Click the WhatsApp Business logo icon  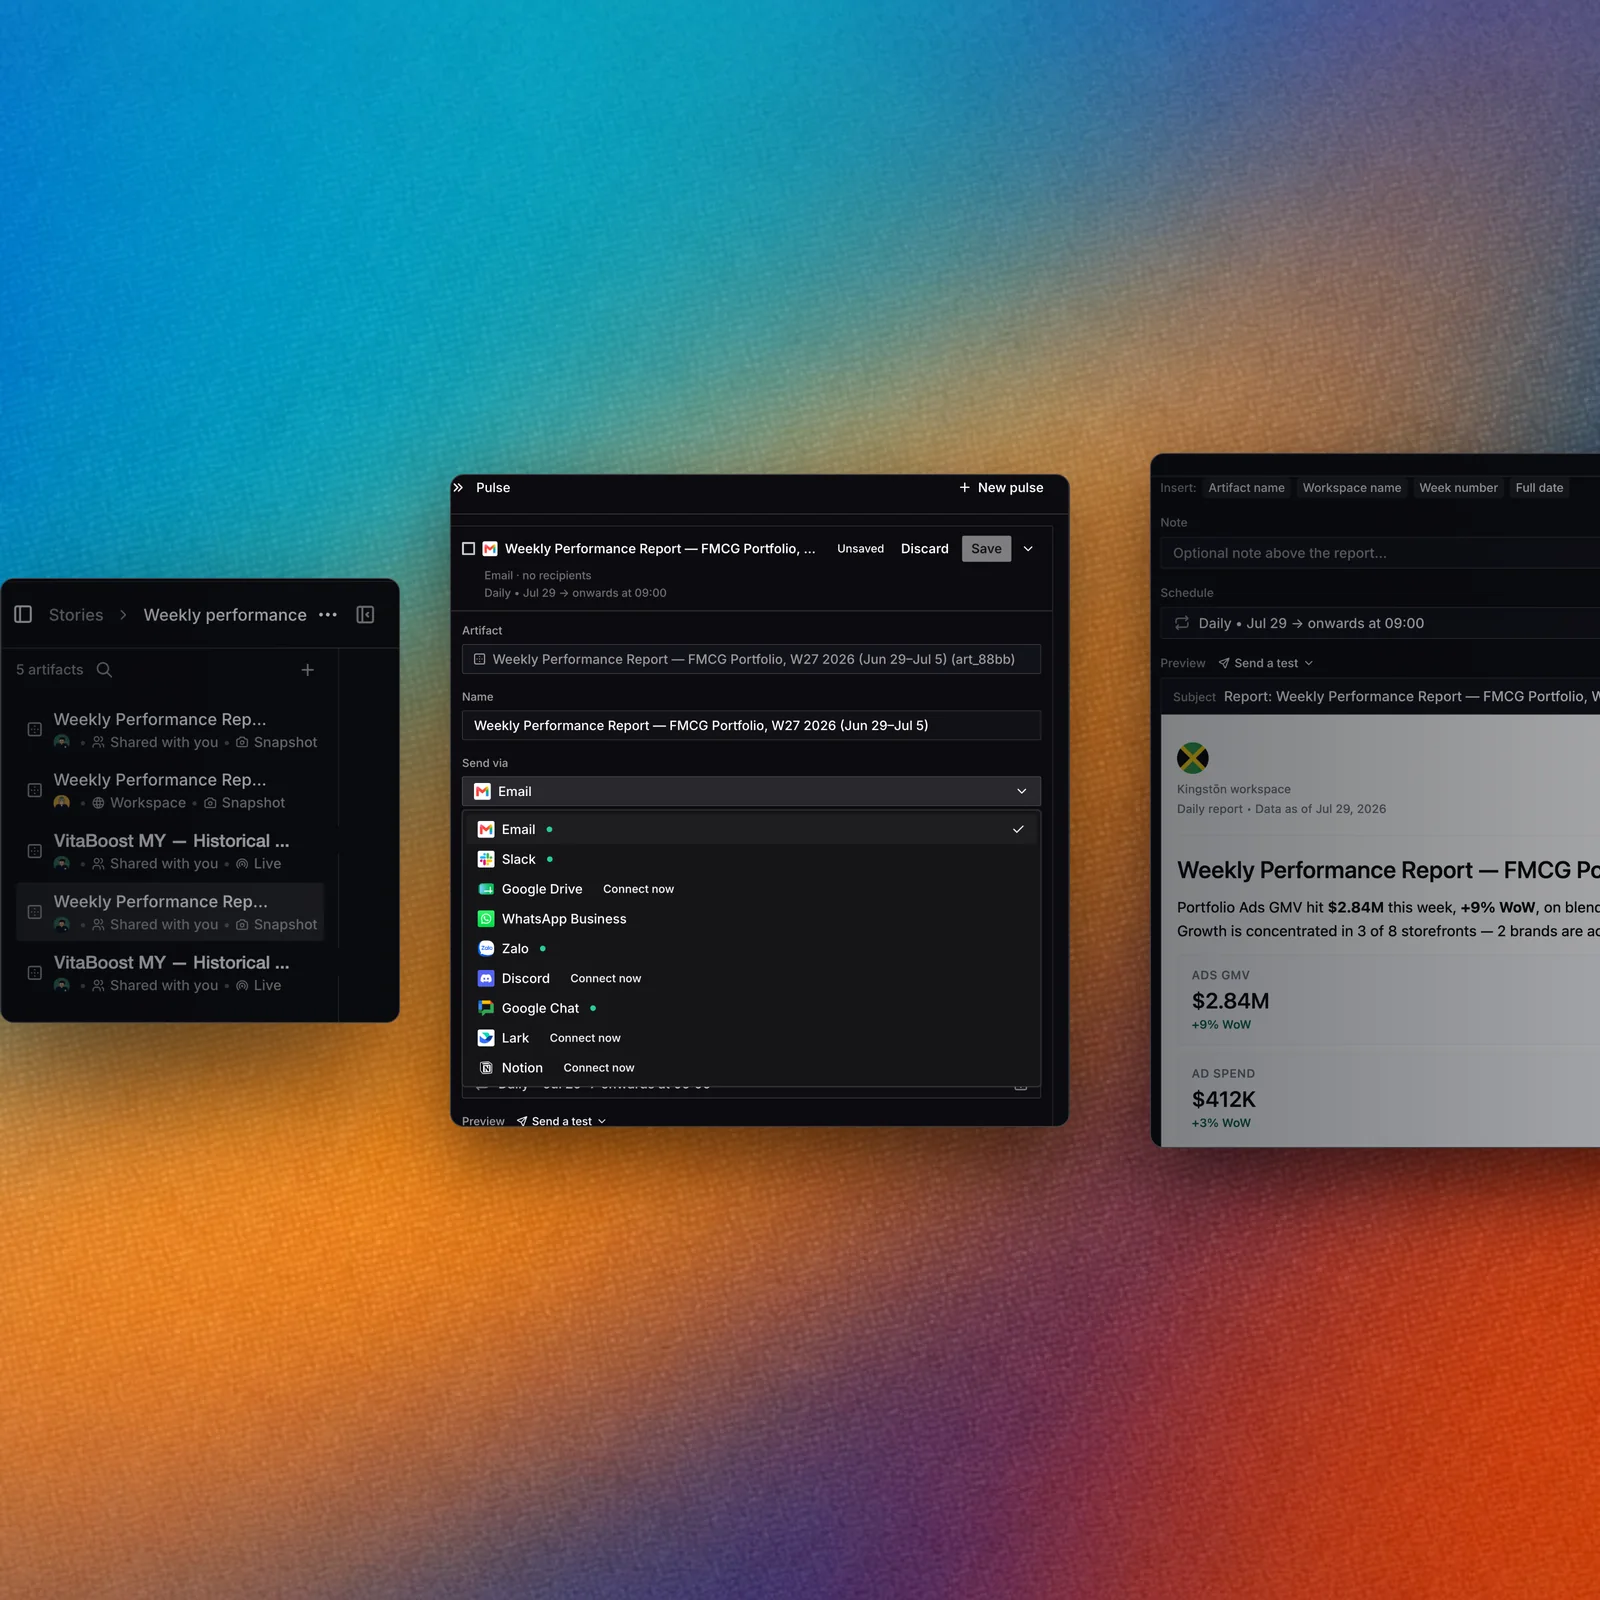486,919
